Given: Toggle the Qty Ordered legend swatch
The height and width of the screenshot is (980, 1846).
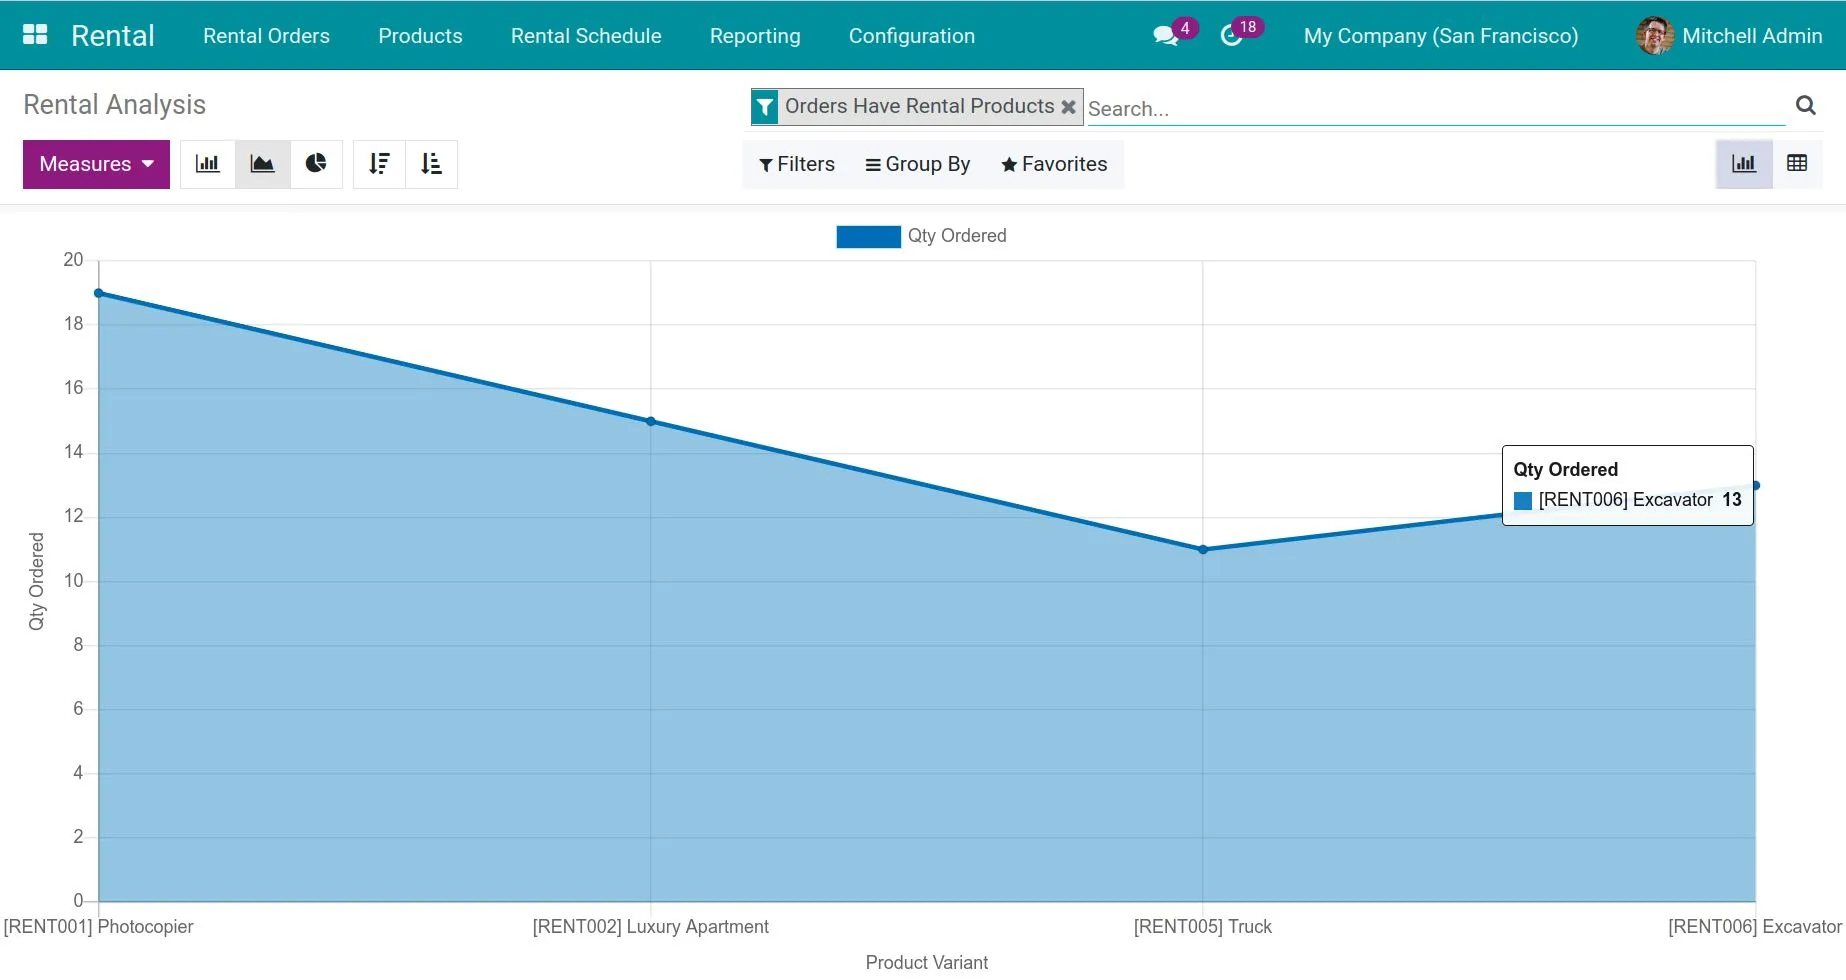Looking at the screenshot, I should (868, 237).
